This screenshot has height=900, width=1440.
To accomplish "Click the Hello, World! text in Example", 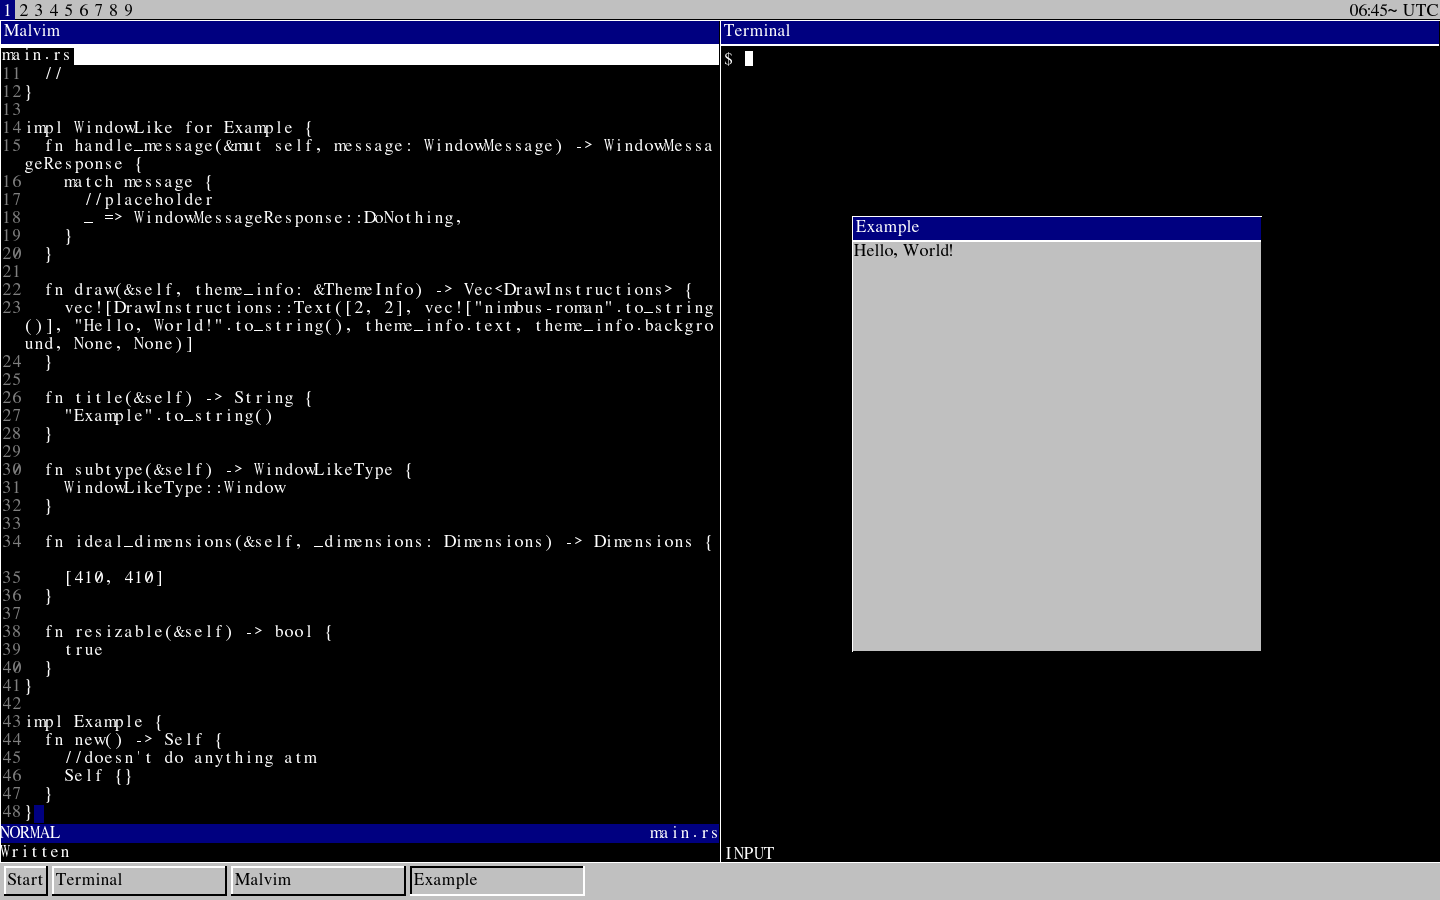I will [903, 250].
